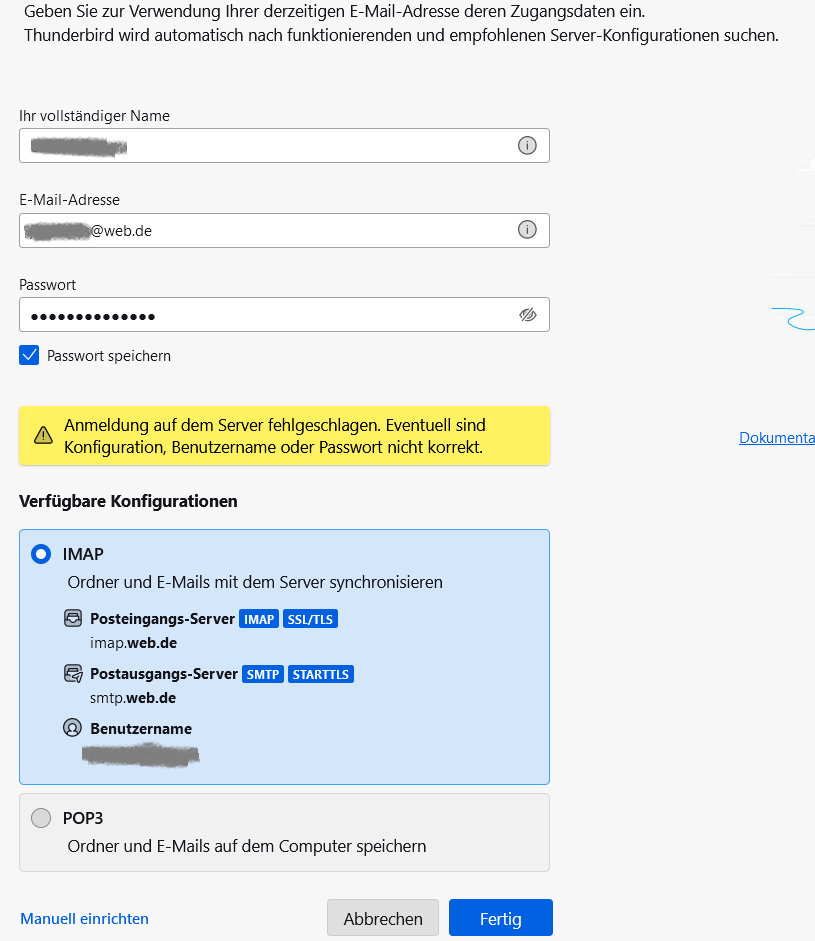Click the Benutzername user icon
Screen dimensions: 815x941
tap(72, 728)
